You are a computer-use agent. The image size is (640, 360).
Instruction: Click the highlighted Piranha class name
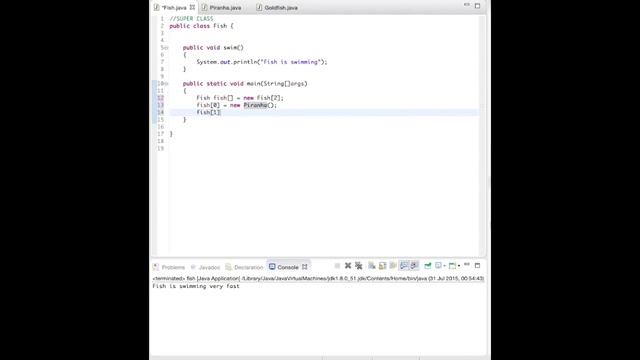(x=255, y=105)
